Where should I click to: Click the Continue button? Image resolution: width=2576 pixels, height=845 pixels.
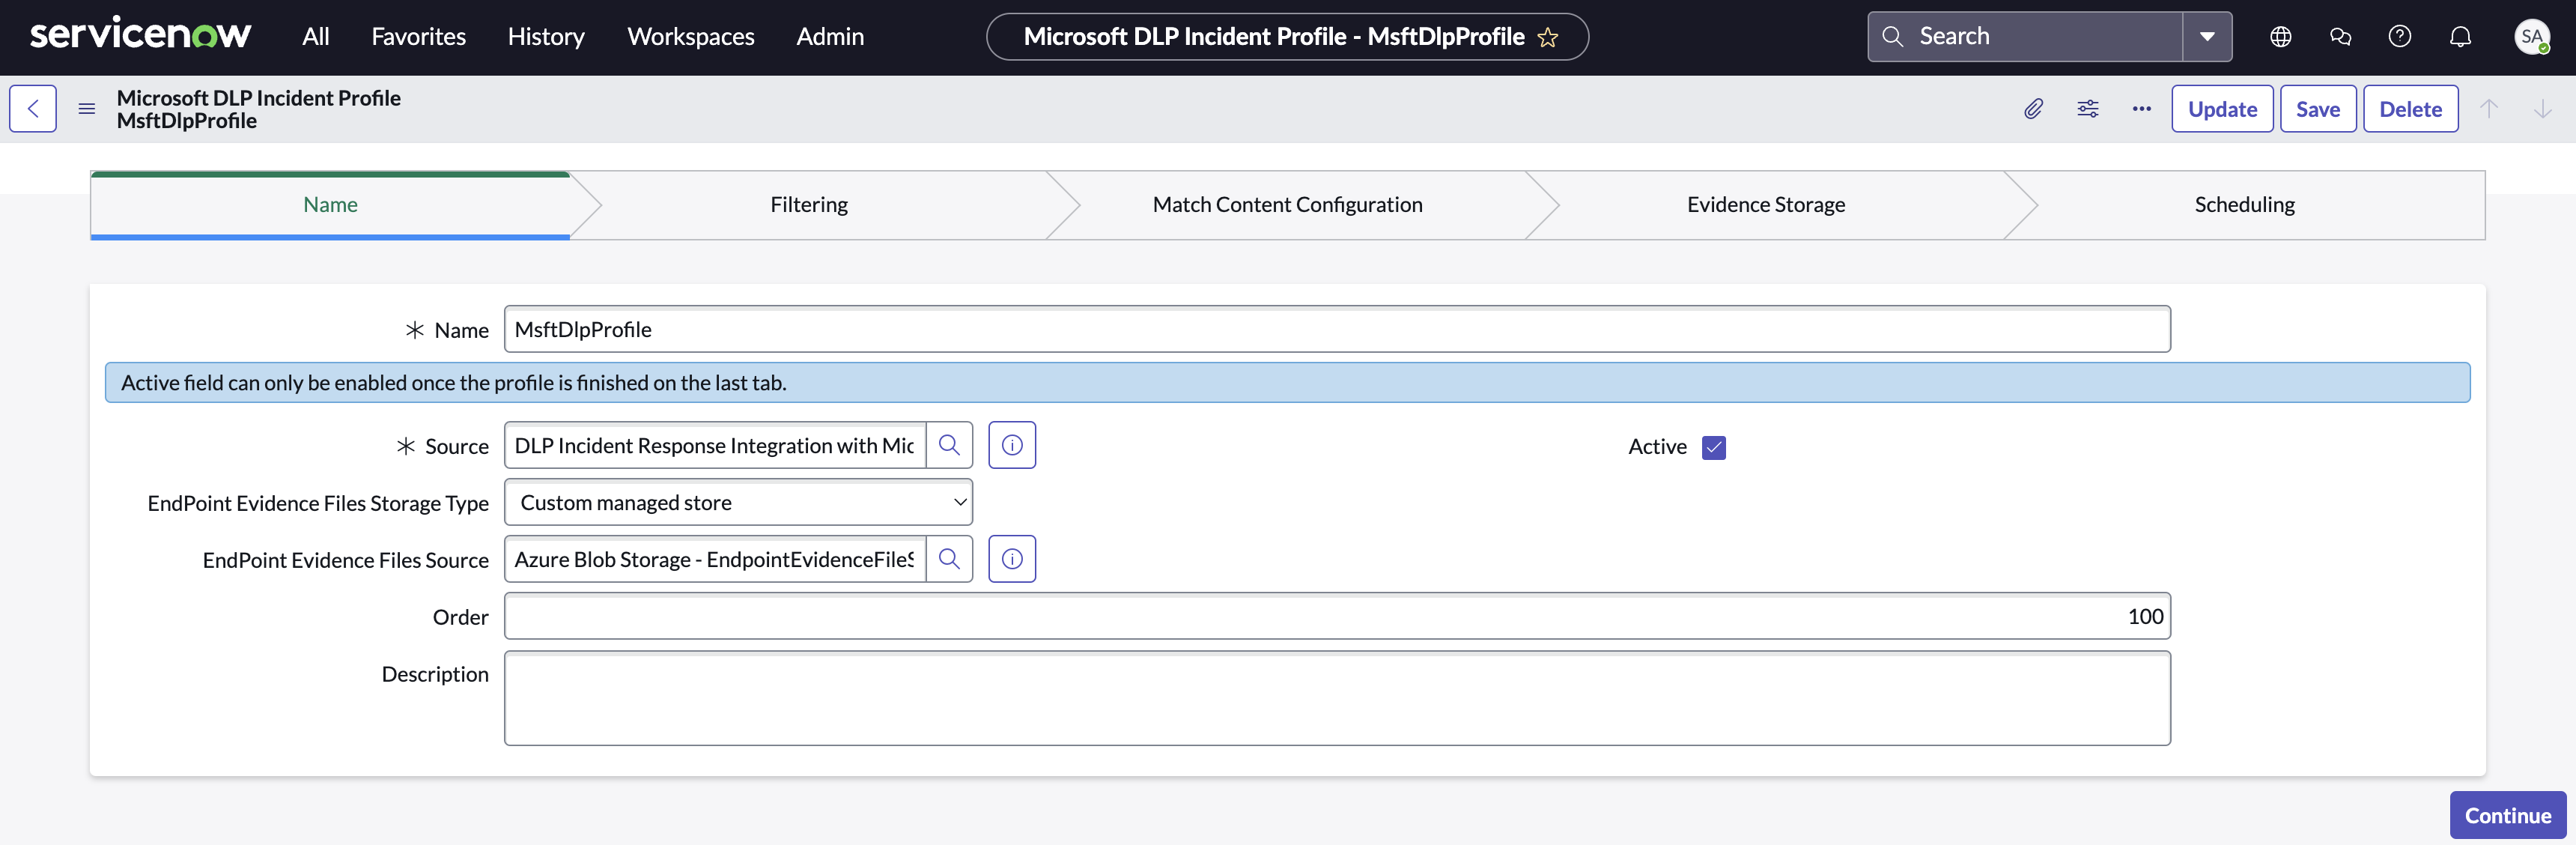[2508, 815]
